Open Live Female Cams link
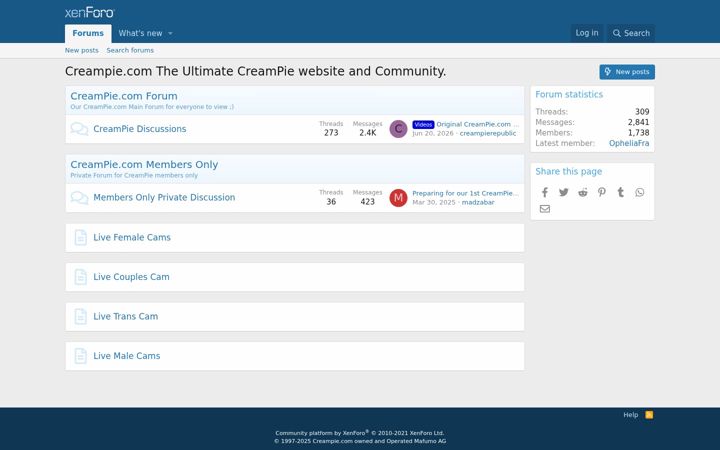Screen dimensions: 720x450 click(132, 237)
